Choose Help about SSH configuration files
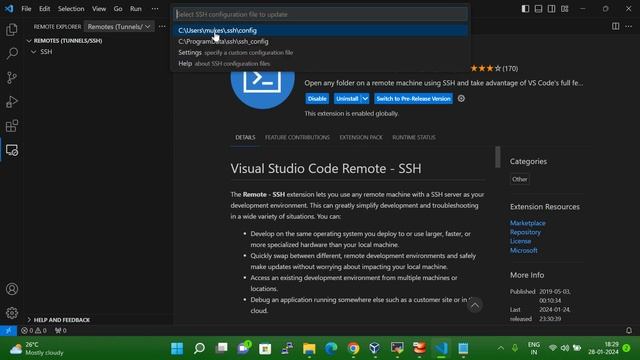This screenshot has height=360, width=640. point(320,63)
